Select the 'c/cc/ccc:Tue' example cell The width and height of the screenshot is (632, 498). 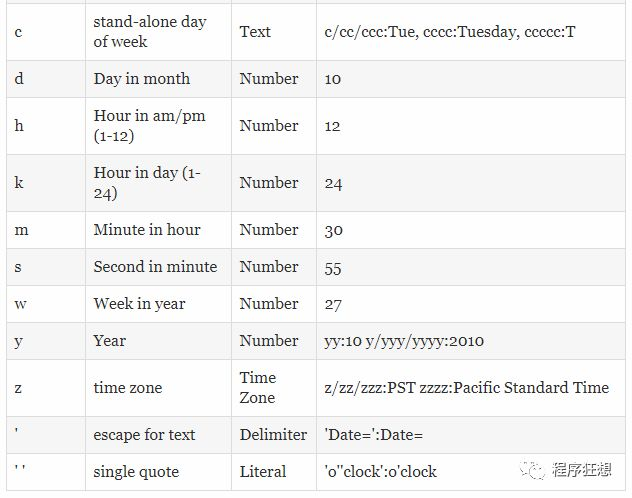[471, 32]
